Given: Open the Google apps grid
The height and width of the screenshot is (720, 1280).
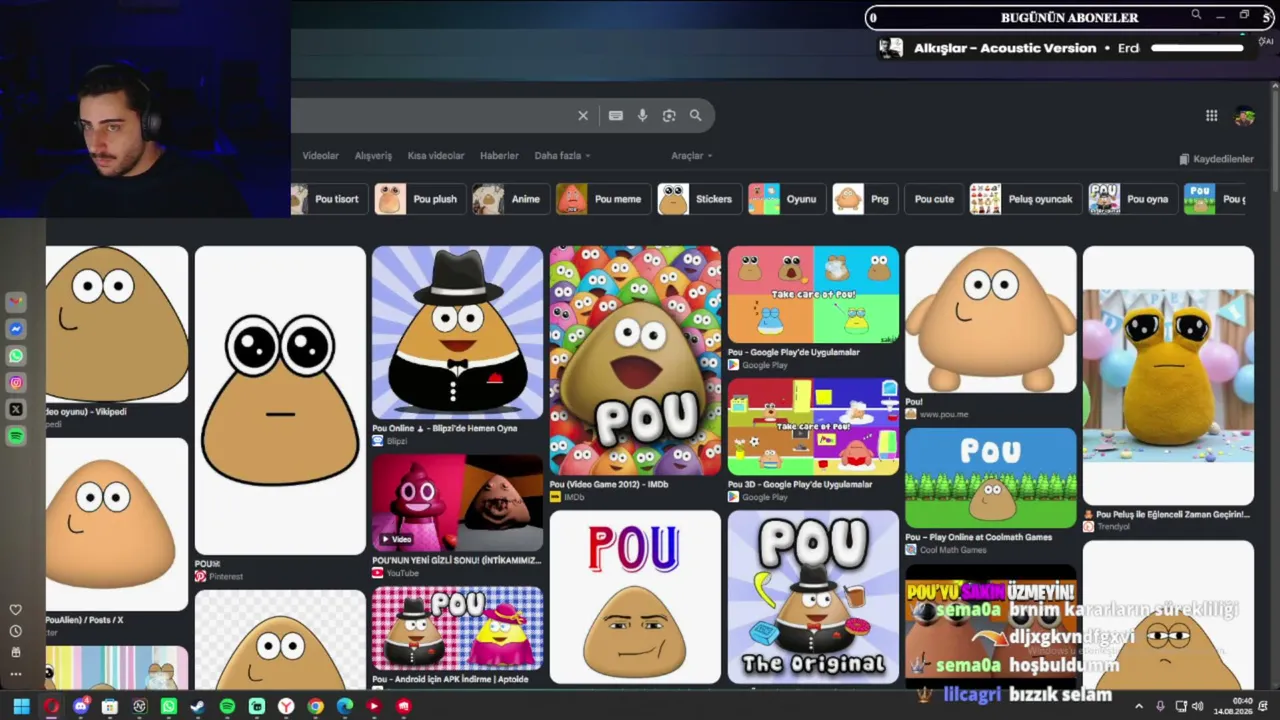Looking at the screenshot, I should point(1211,116).
